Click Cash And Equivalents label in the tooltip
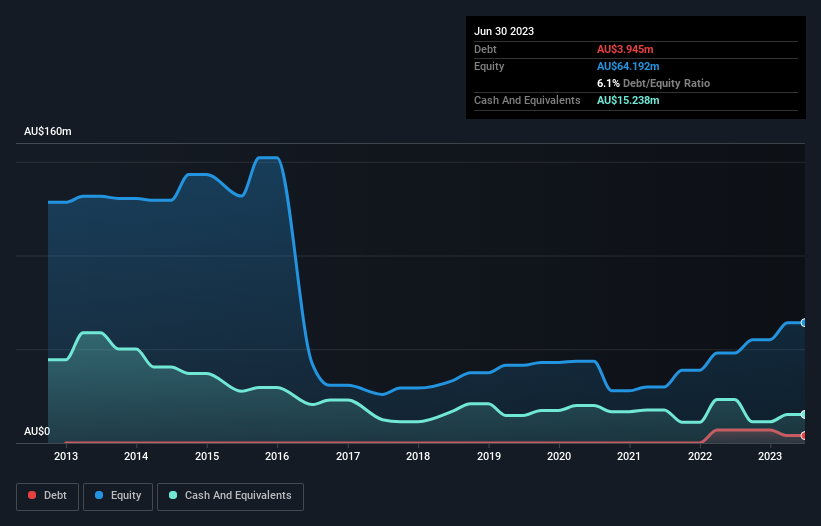Image resolution: width=821 pixels, height=526 pixels. [527, 100]
